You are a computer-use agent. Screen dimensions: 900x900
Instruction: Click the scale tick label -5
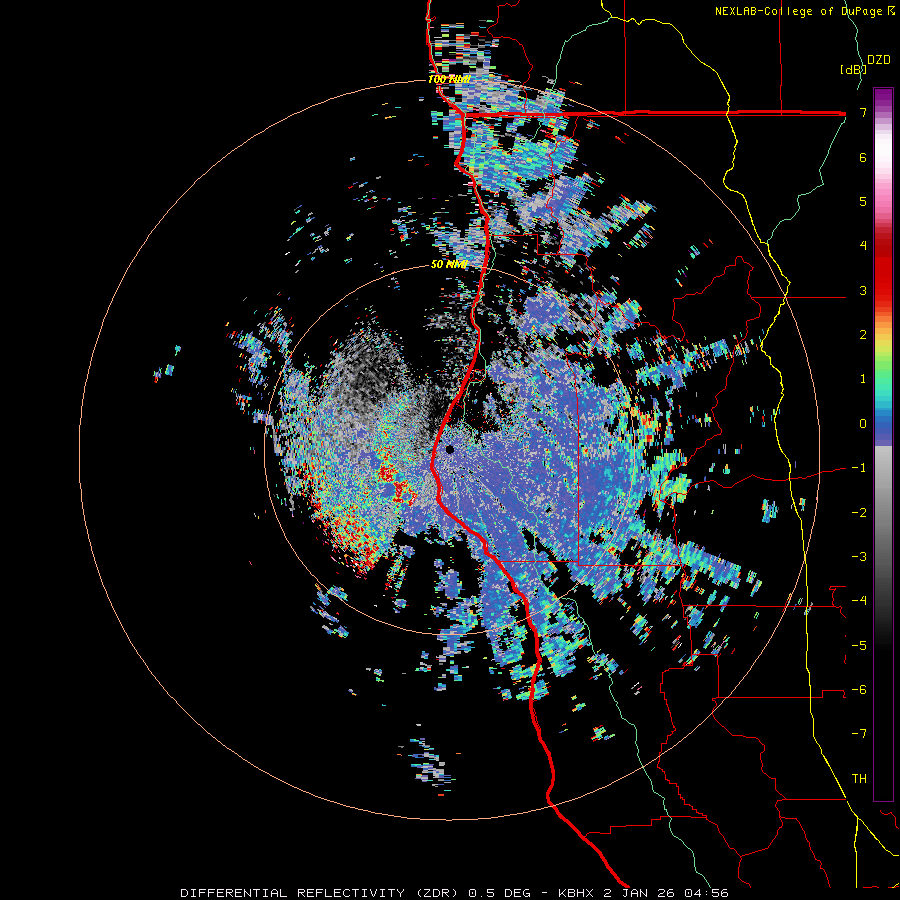pyautogui.click(x=859, y=646)
